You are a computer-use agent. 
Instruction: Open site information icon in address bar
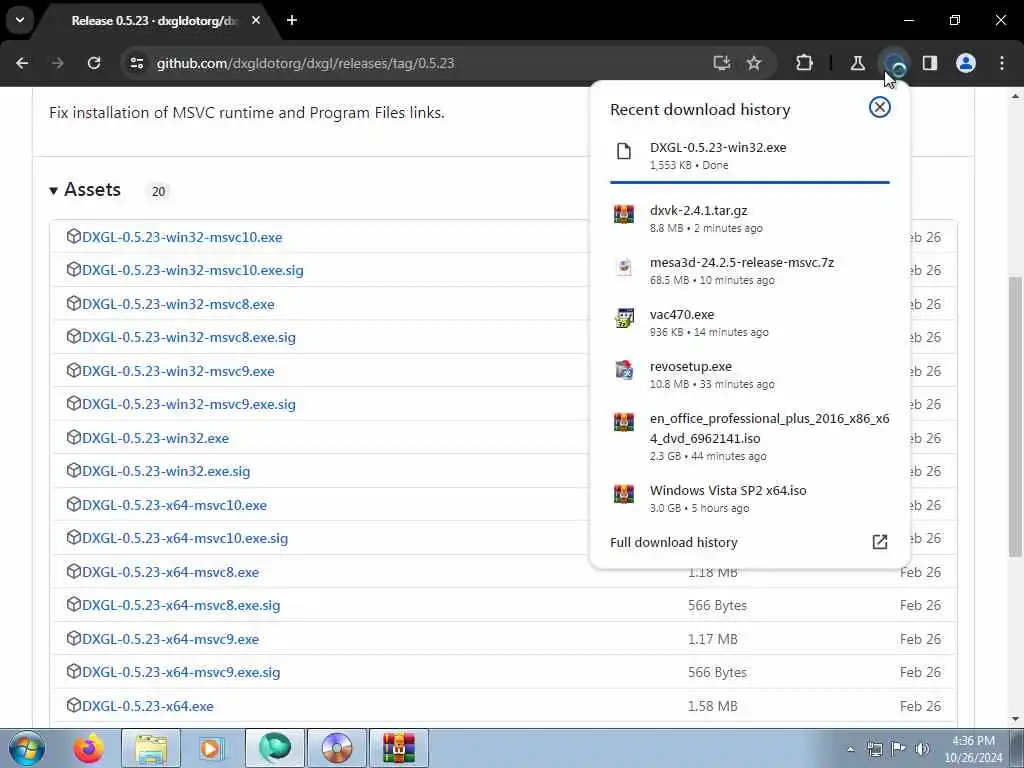[x=136, y=63]
